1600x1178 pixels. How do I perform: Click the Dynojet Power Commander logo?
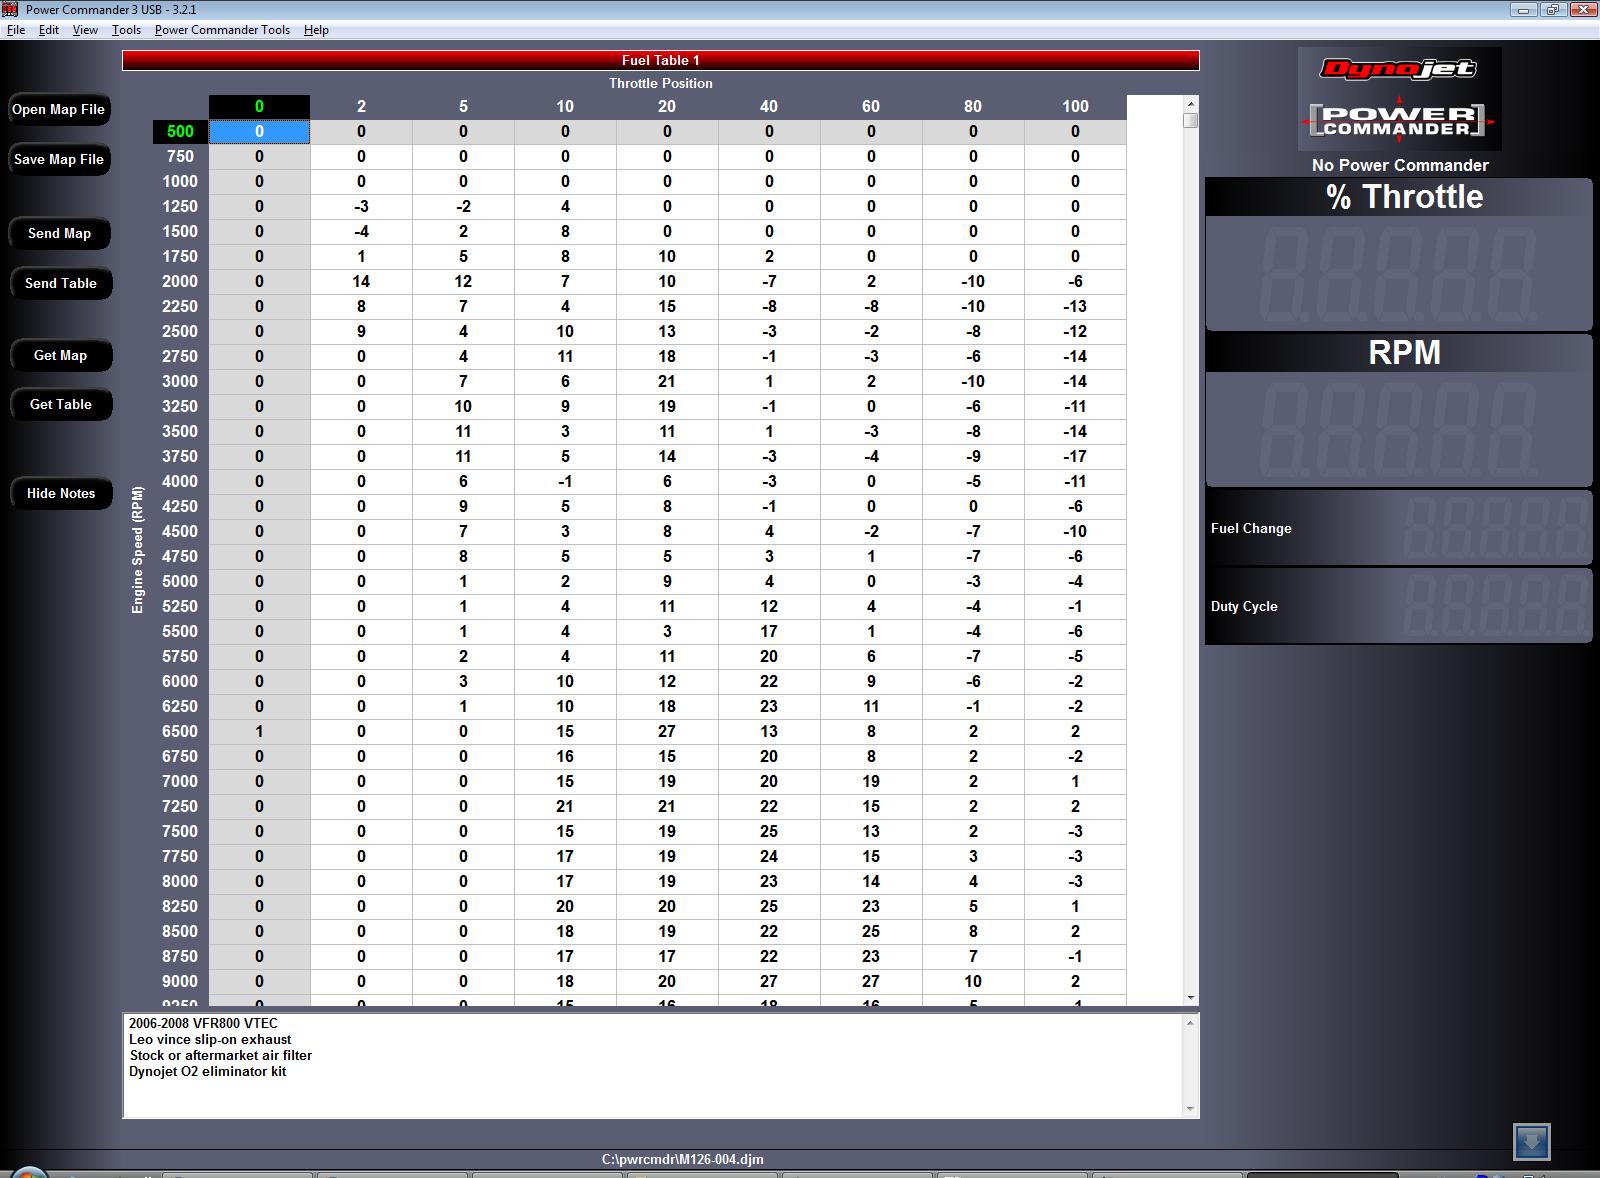(x=1399, y=99)
